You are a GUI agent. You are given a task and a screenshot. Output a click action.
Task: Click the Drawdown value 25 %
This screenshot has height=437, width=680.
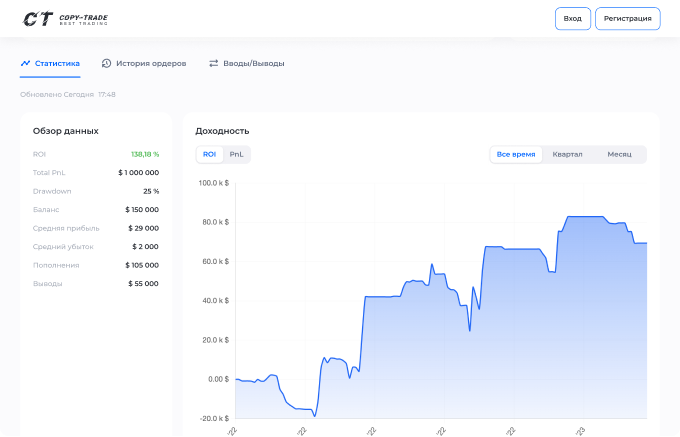(x=151, y=191)
